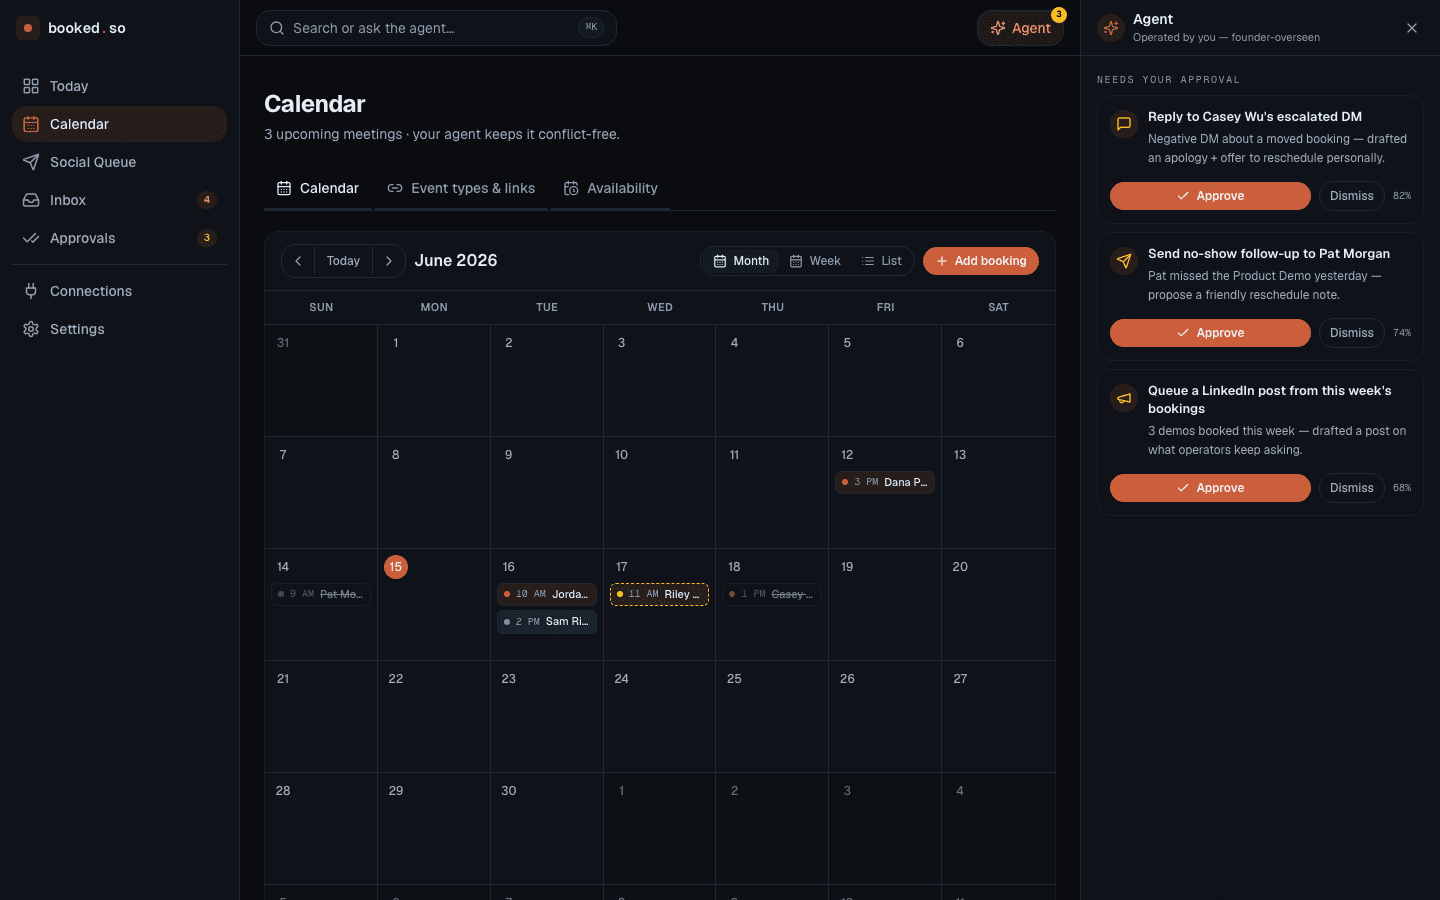Click Add booking button

point(981,261)
